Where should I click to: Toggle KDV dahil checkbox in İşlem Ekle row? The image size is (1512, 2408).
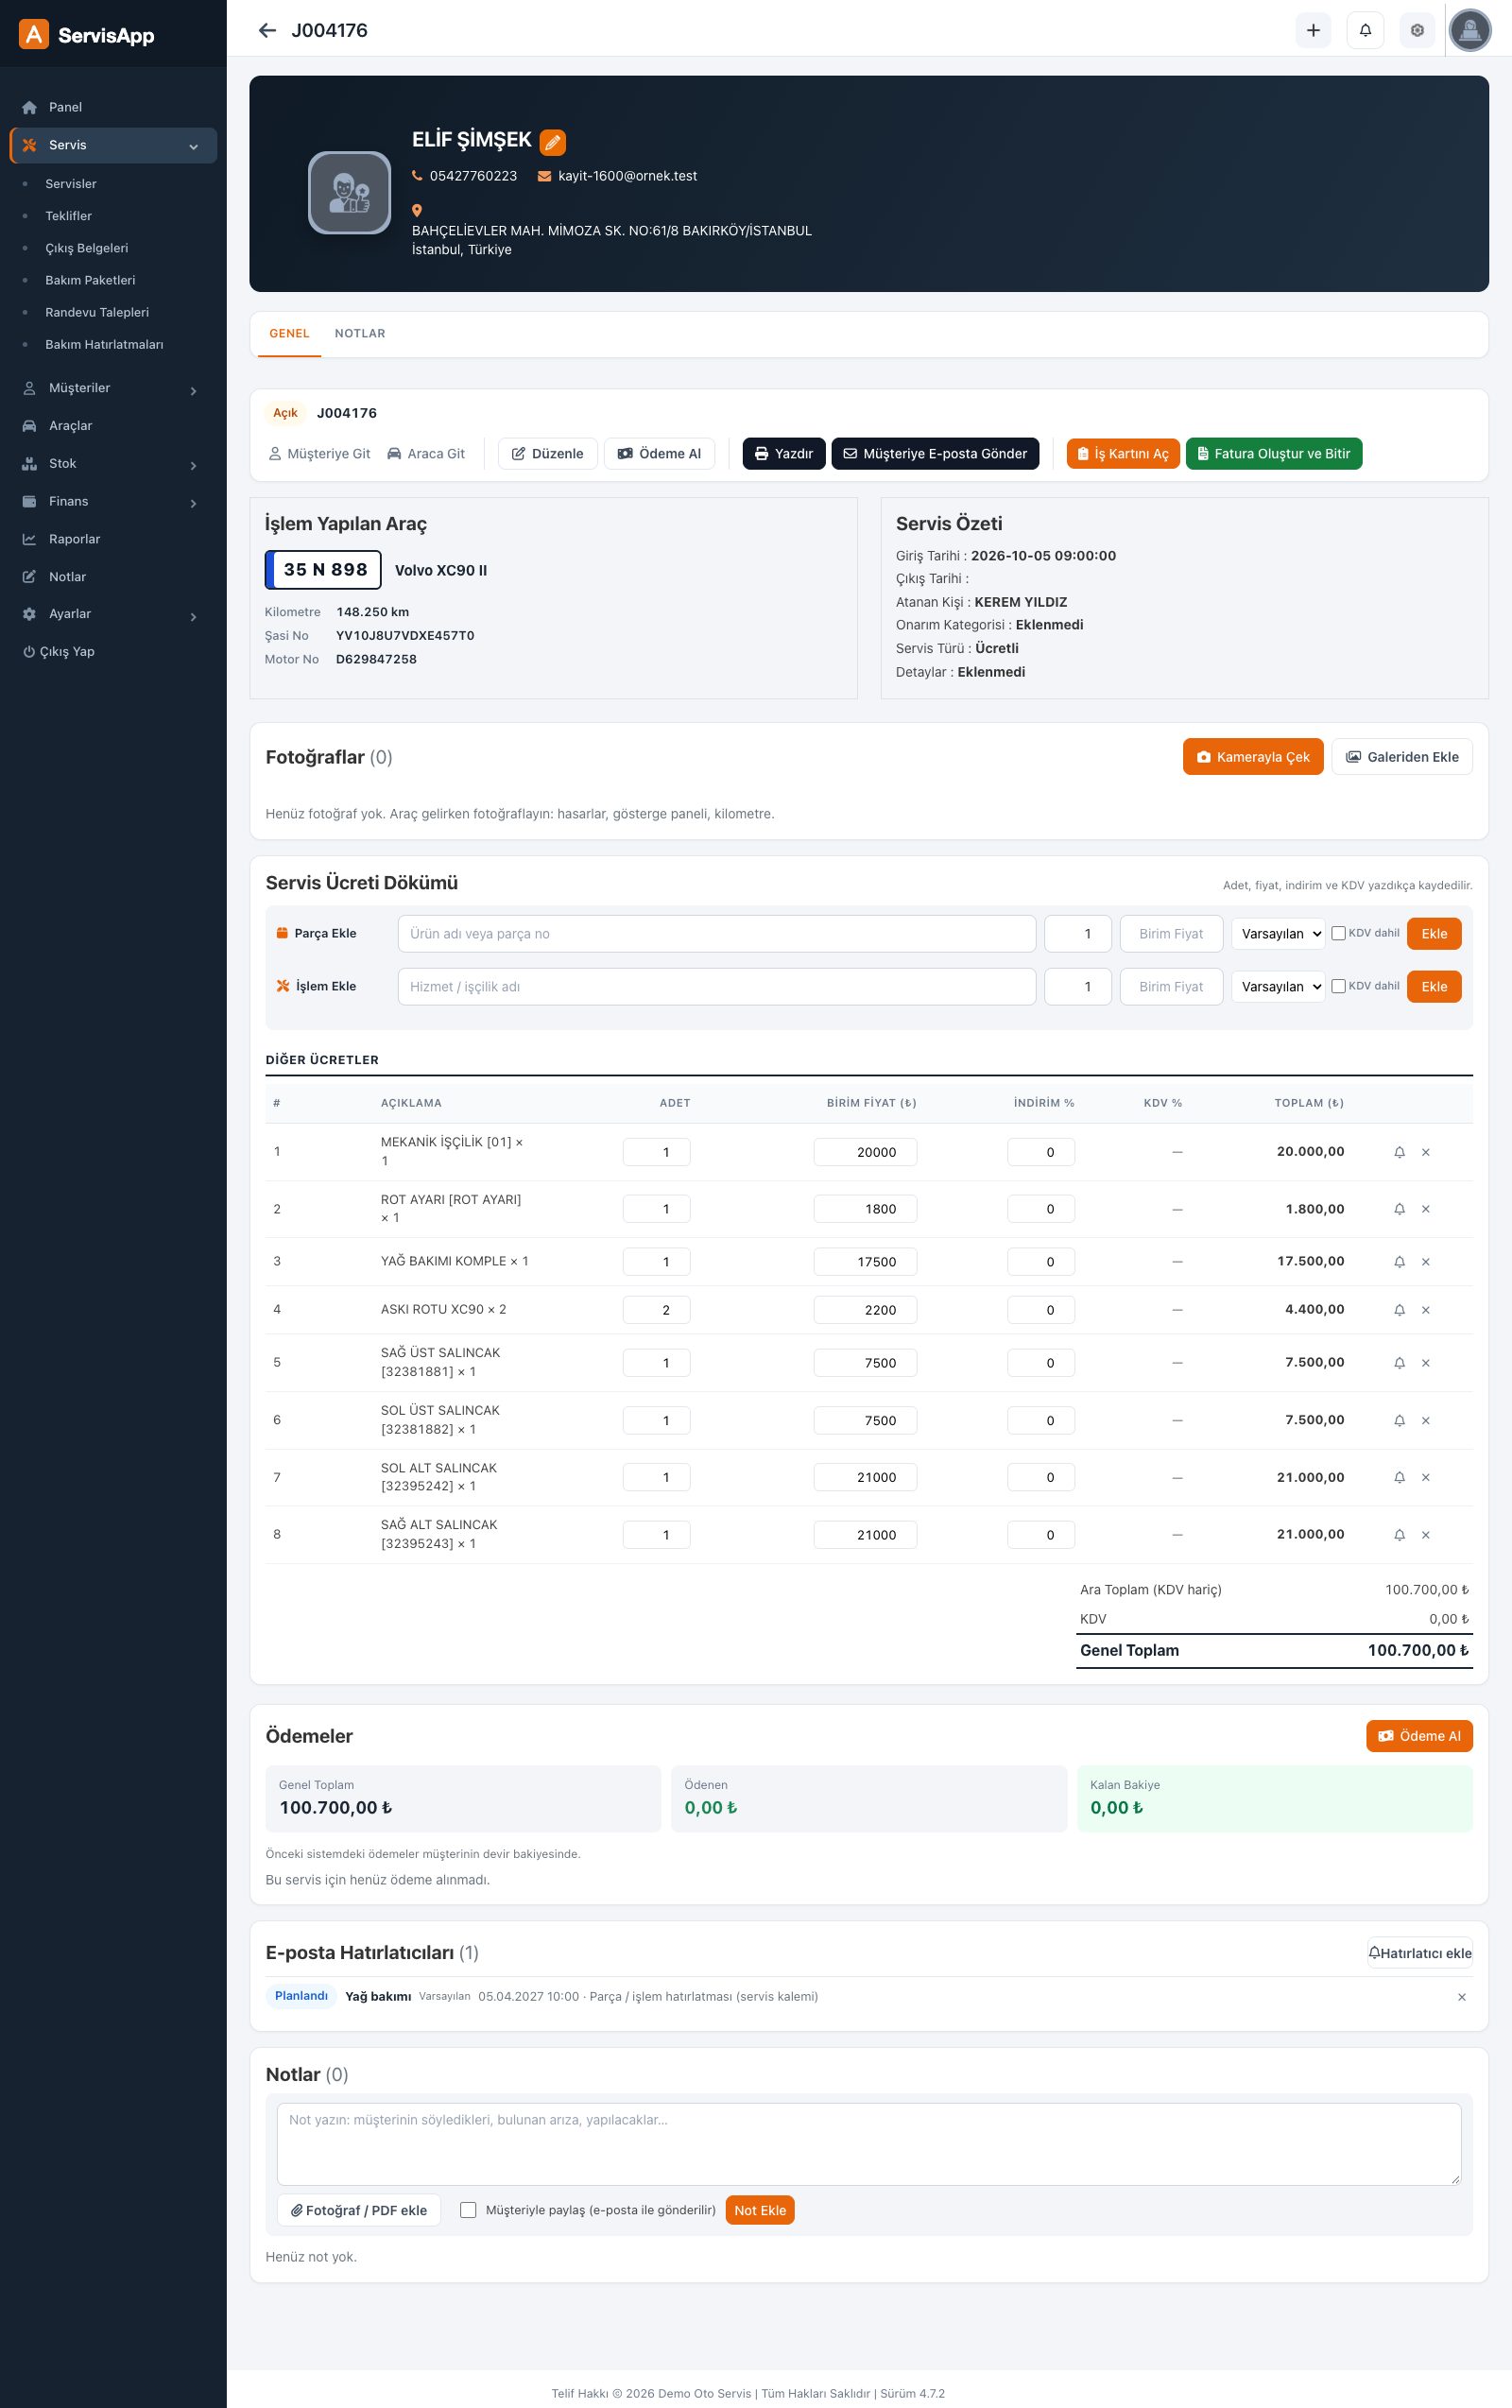point(1338,986)
